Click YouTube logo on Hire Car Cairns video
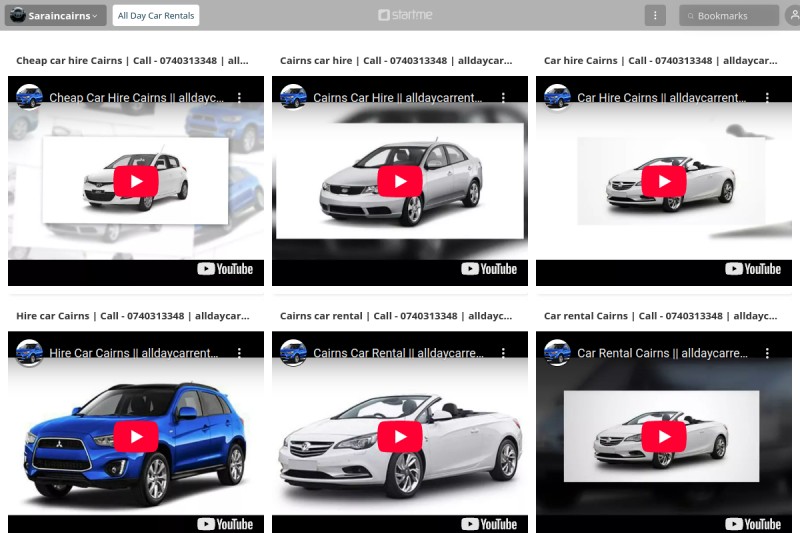Screen dimensions: 800x533 tap(225, 524)
